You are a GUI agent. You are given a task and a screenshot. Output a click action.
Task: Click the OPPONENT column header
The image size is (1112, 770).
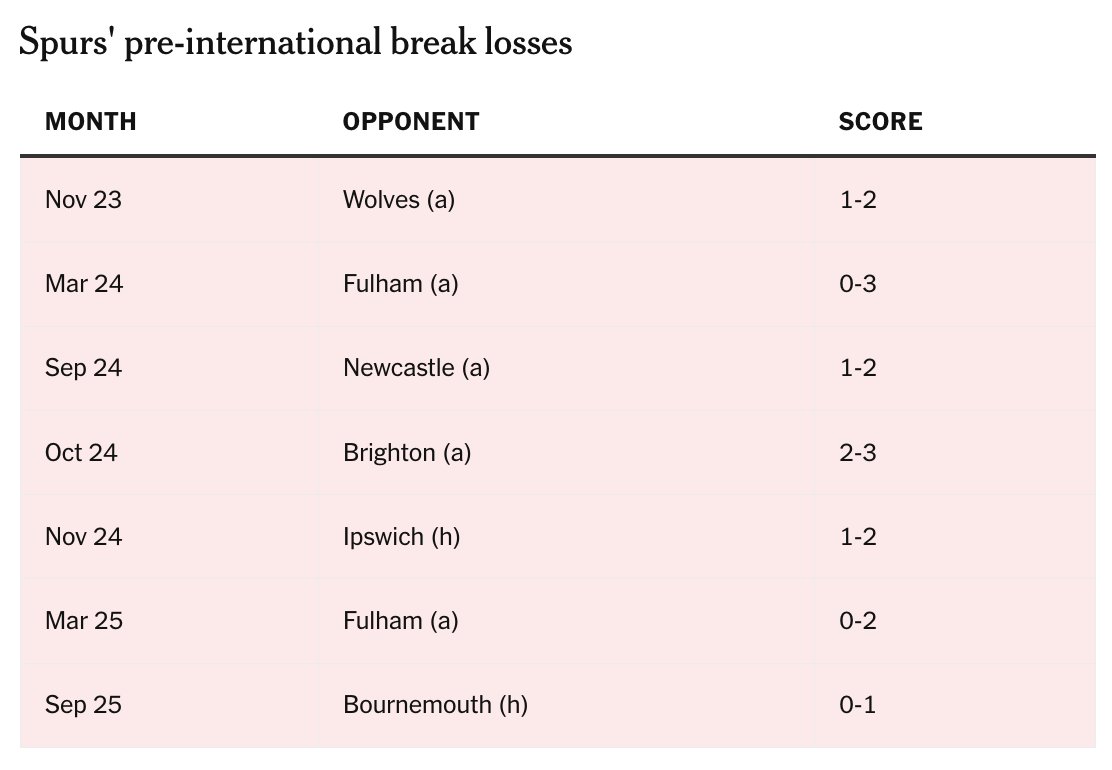[411, 122]
